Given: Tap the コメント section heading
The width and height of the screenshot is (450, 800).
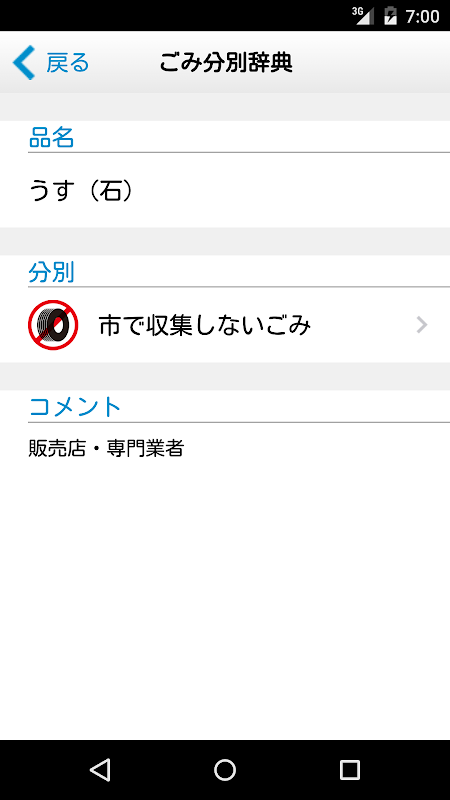Looking at the screenshot, I should coord(75,407).
